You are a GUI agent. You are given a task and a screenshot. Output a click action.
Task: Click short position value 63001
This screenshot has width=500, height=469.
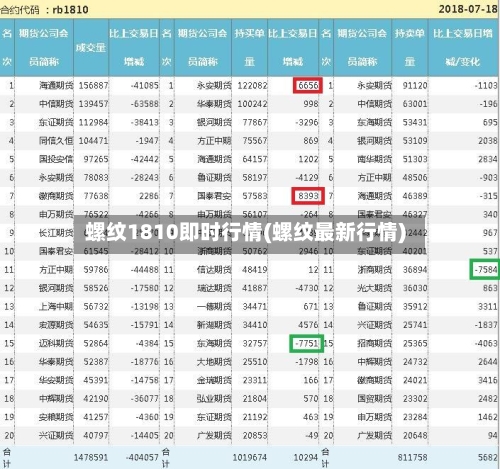(415, 104)
